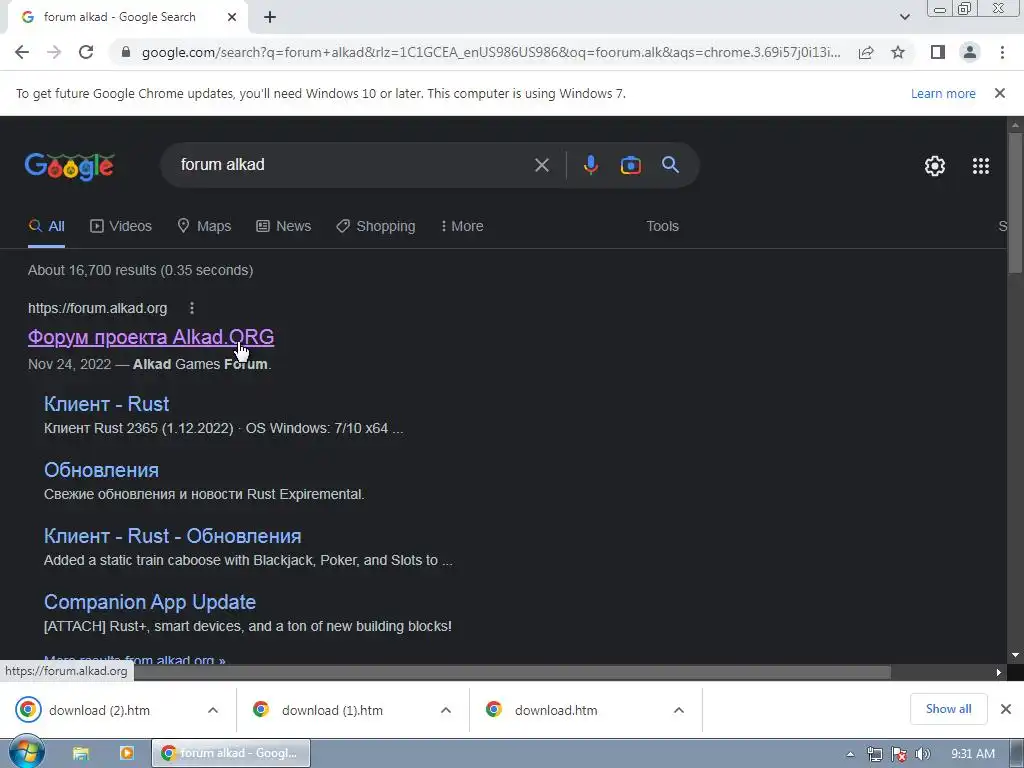This screenshot has height=768, width=1024.
Task: Switch to the Maps tab
Action: 204,226
